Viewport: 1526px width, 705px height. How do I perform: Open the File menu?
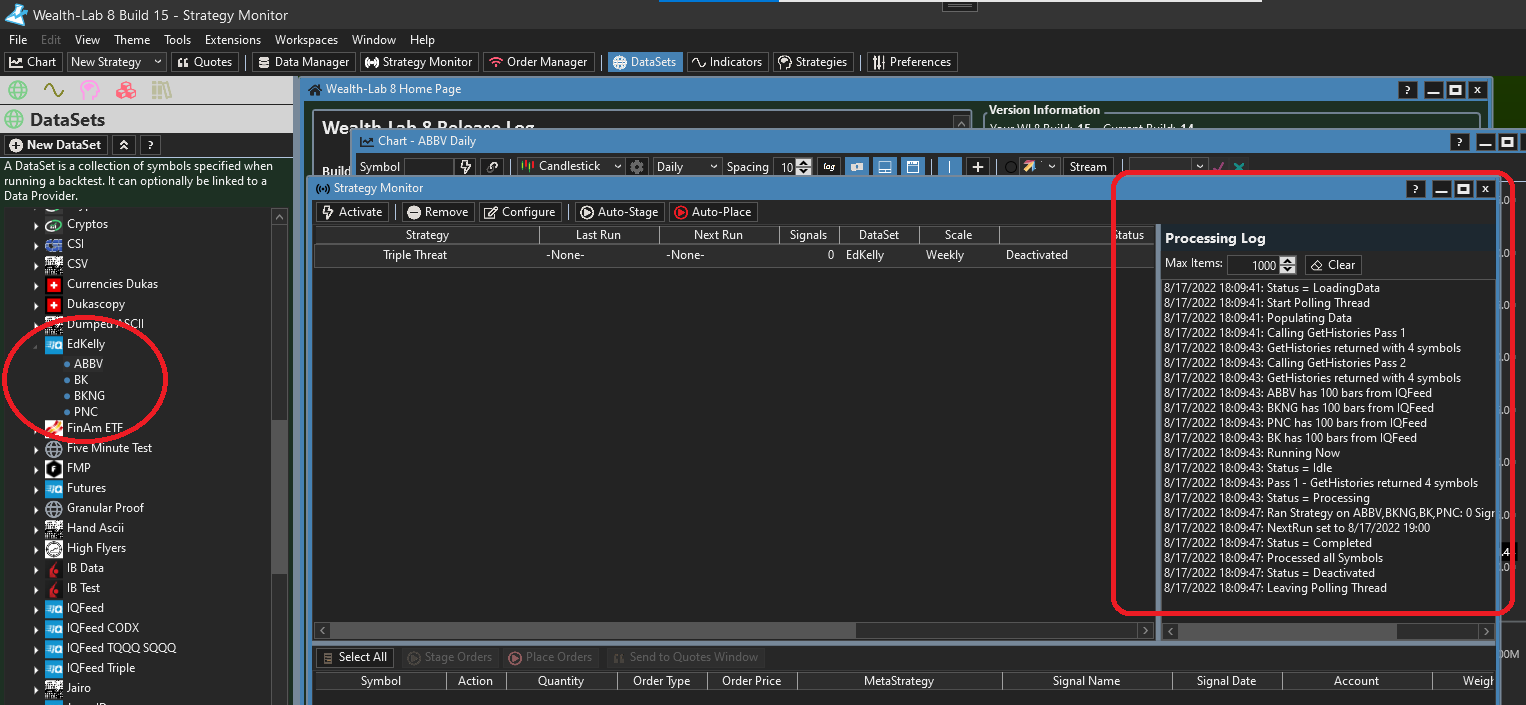pyautogui.click(x=18, y=40)
